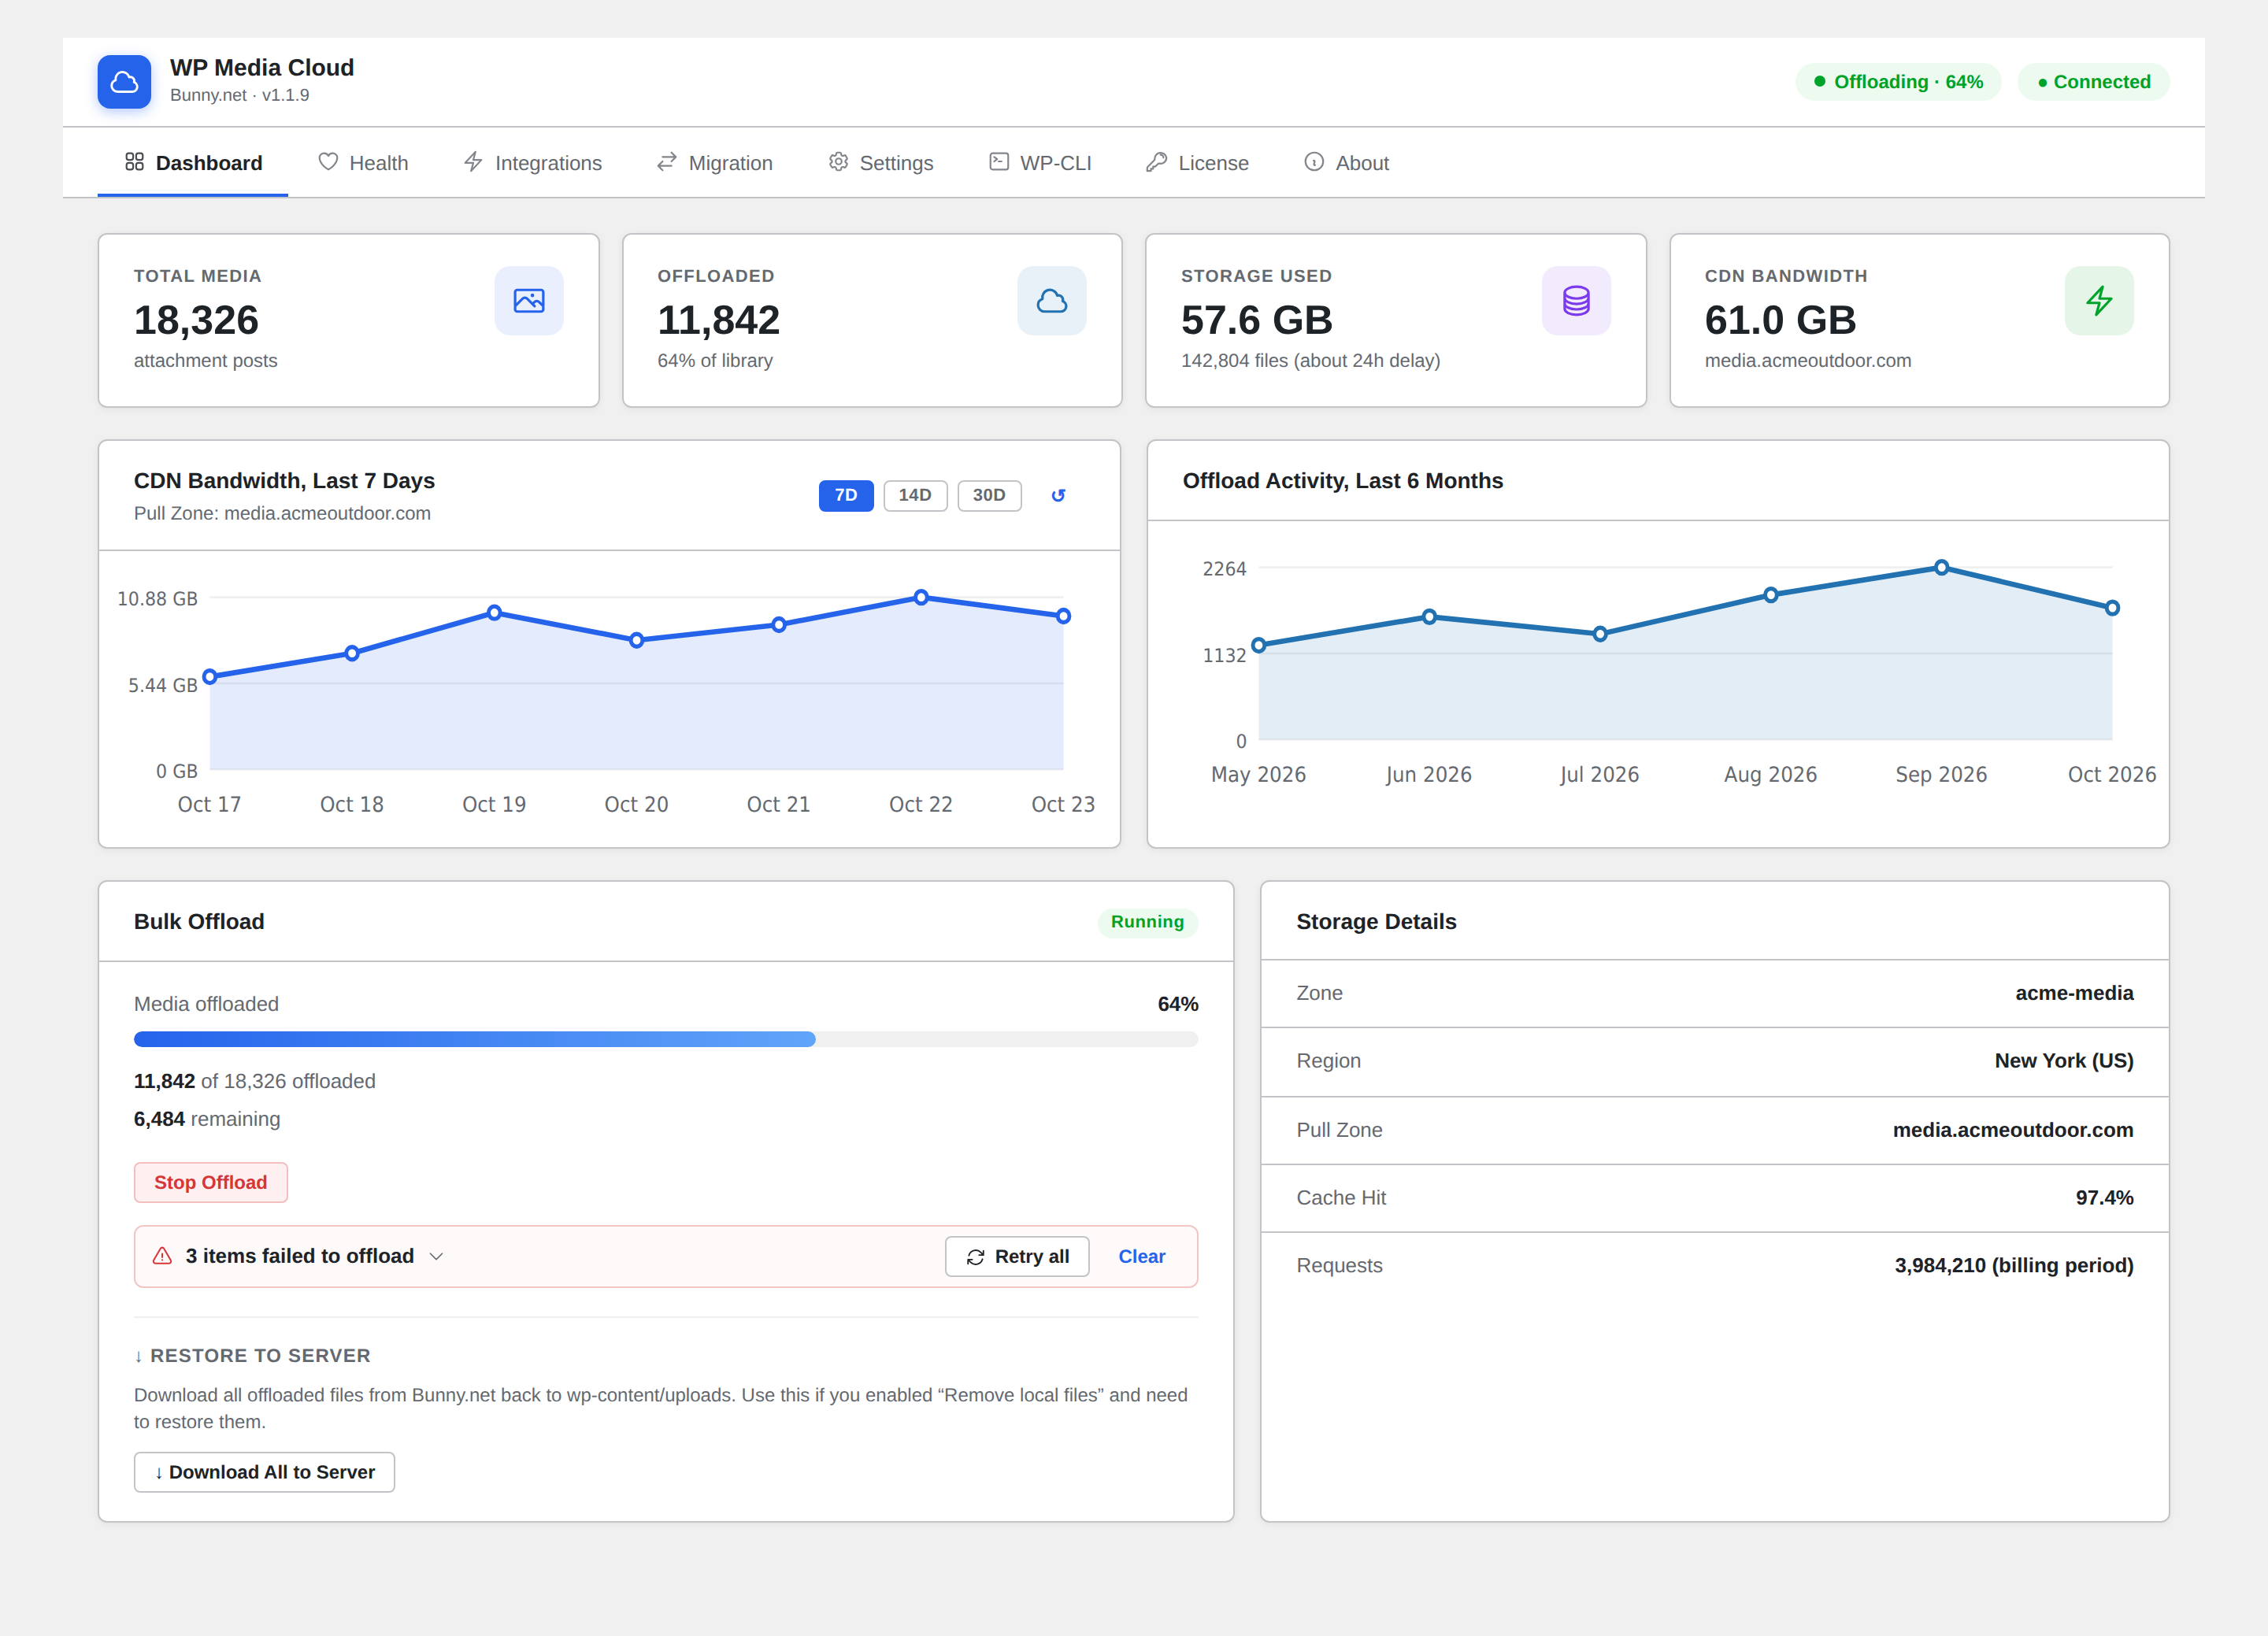The height and width of the screenshot is (1636, 2268).
Task: Click the Oct 19 bandwidth data point
Action: click(x=494, y=613)
